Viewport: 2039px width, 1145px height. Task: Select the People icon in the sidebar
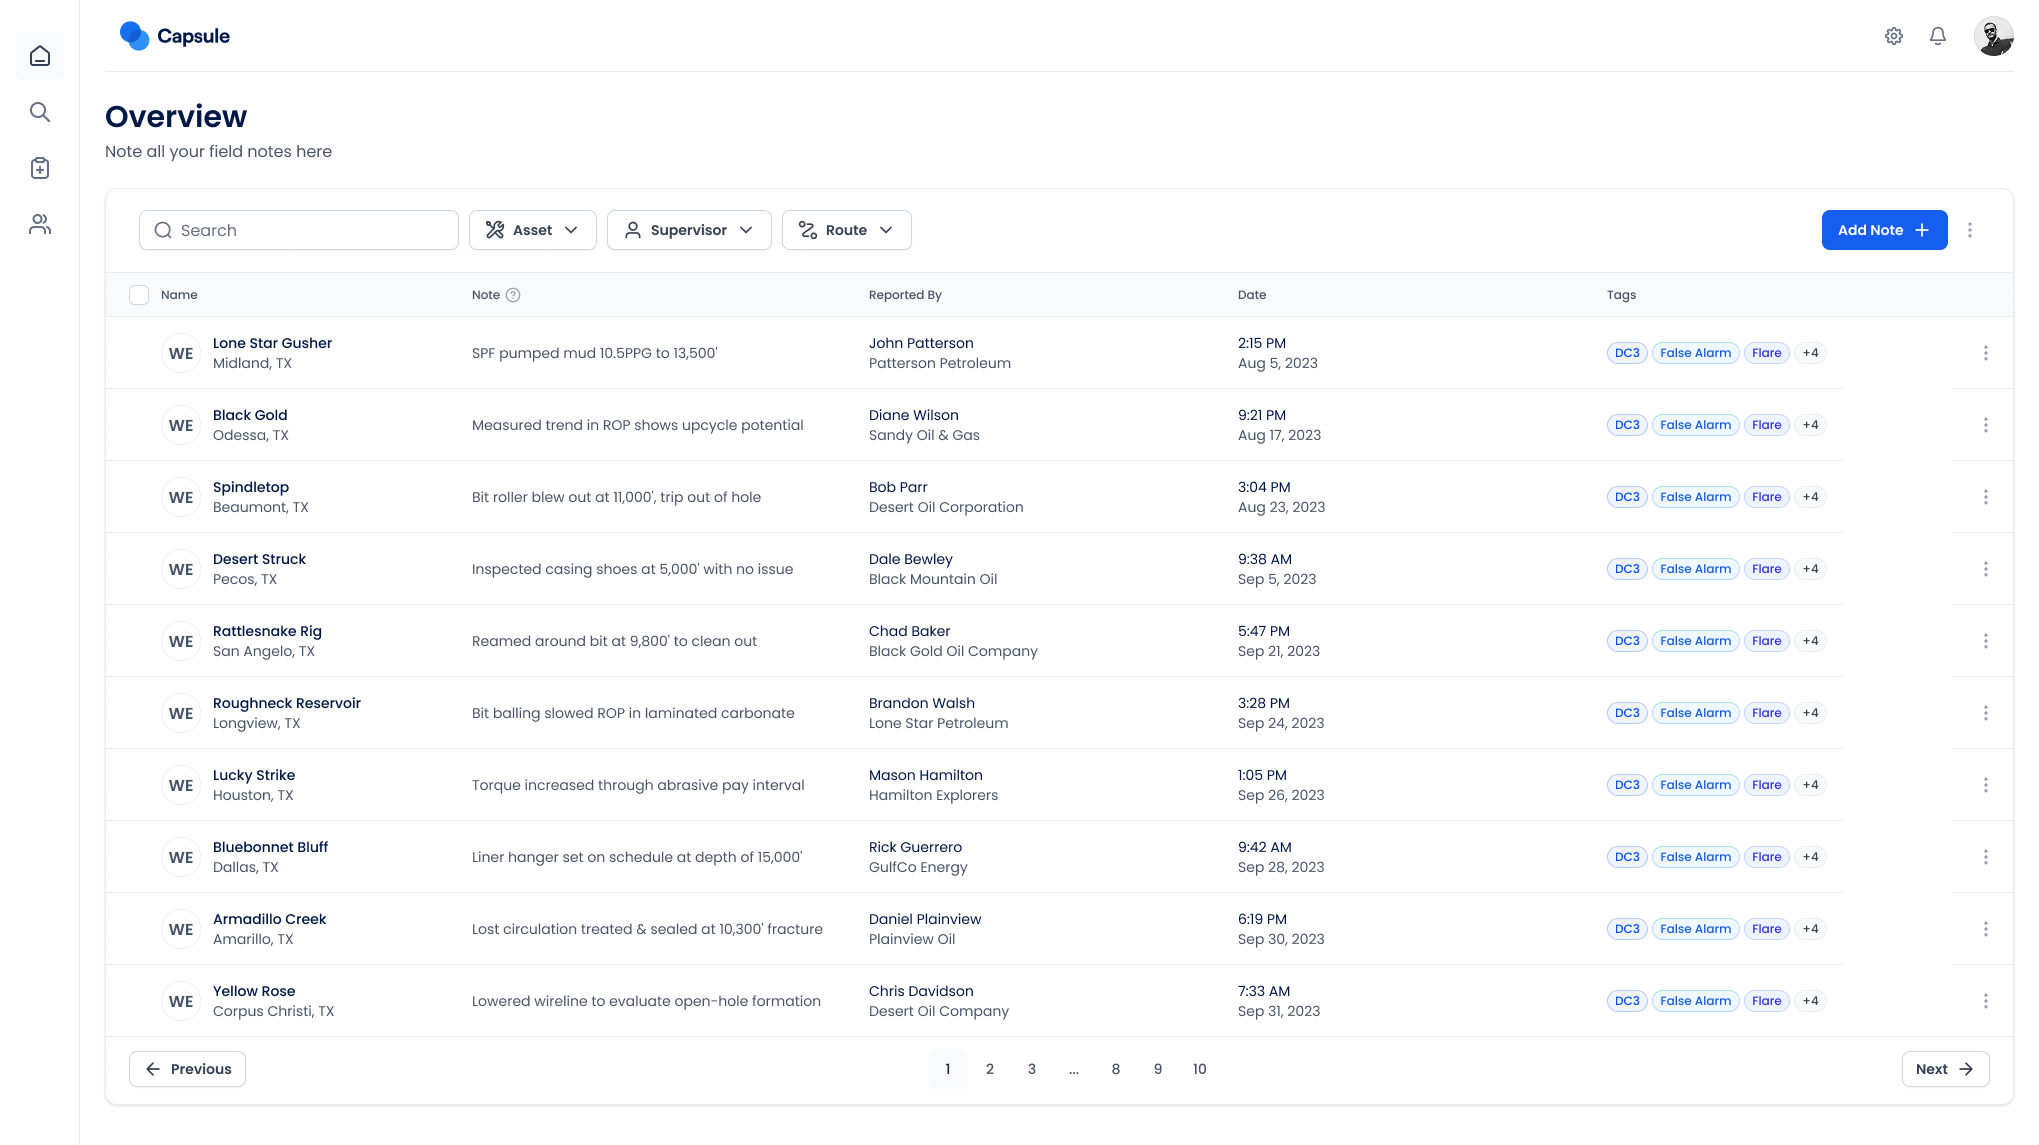[39, 224]
